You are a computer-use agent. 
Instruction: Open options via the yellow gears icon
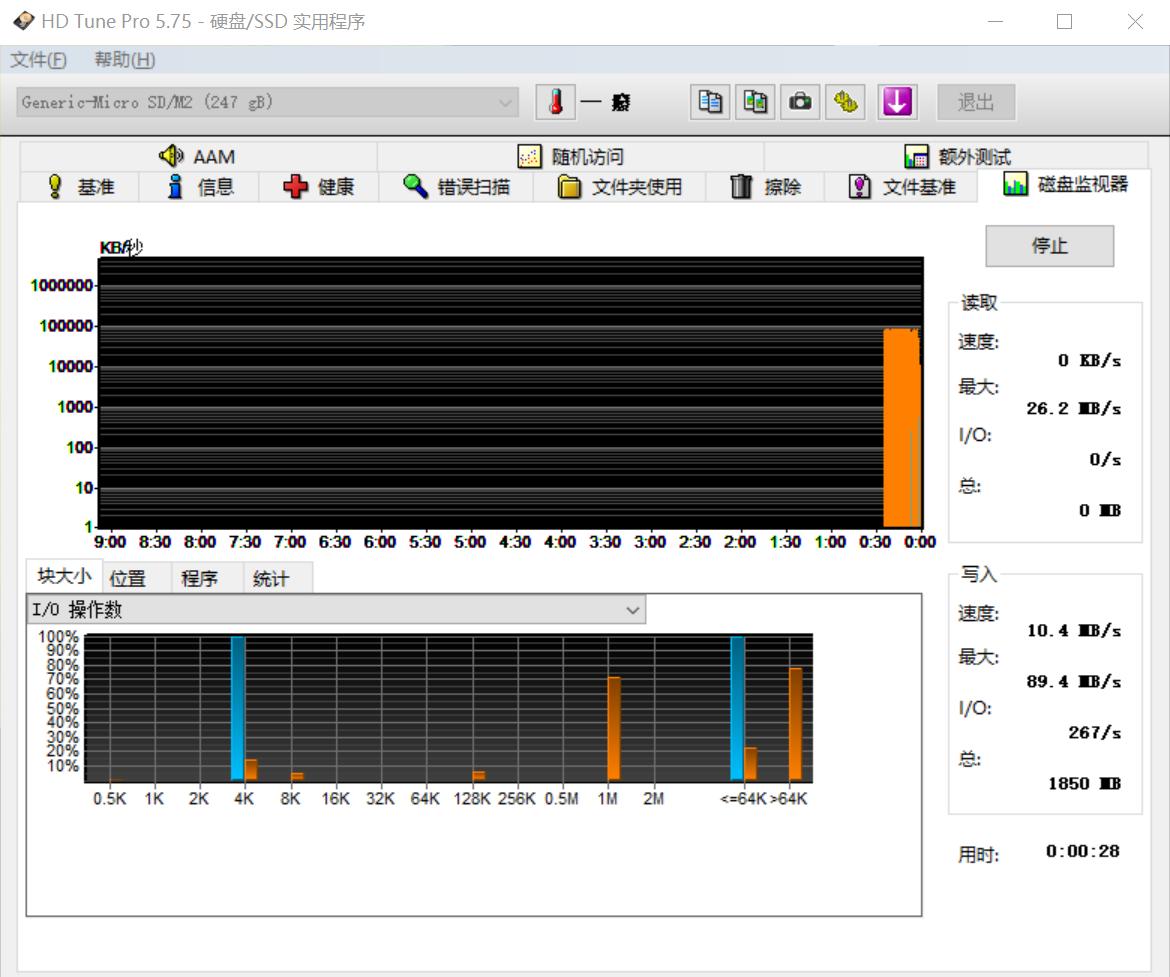[x=845, y=101]
